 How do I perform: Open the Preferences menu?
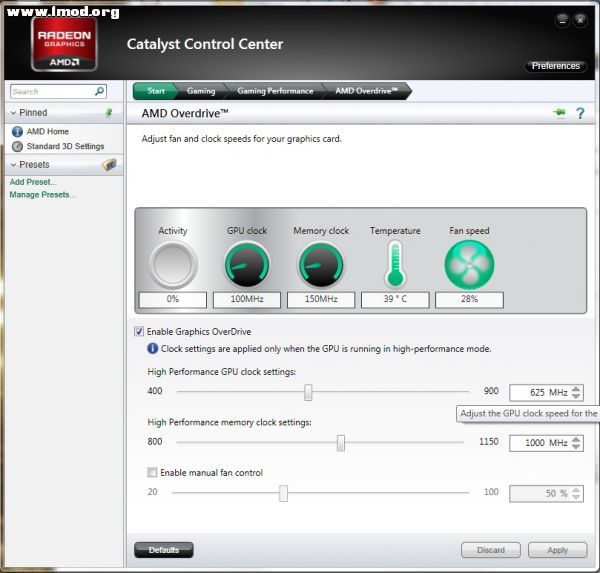click(x=555, y=66)
